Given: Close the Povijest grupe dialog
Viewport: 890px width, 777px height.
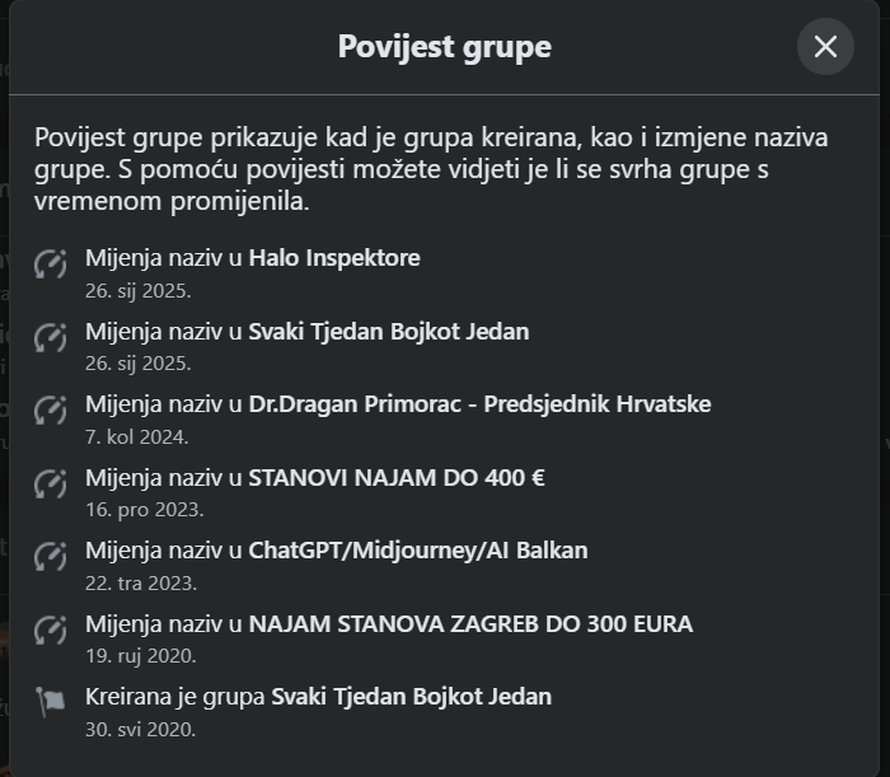Looking at the screenshot, I should tap(825, 47).
